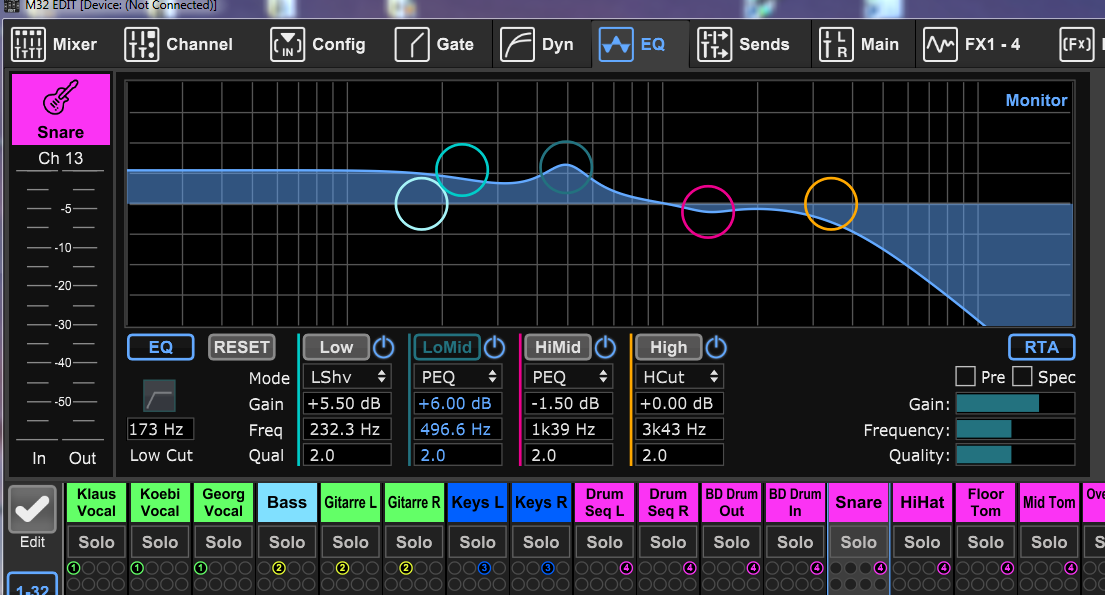Toggle the EQ on/off button
The image size is (1105, 595).
(161, 347)
